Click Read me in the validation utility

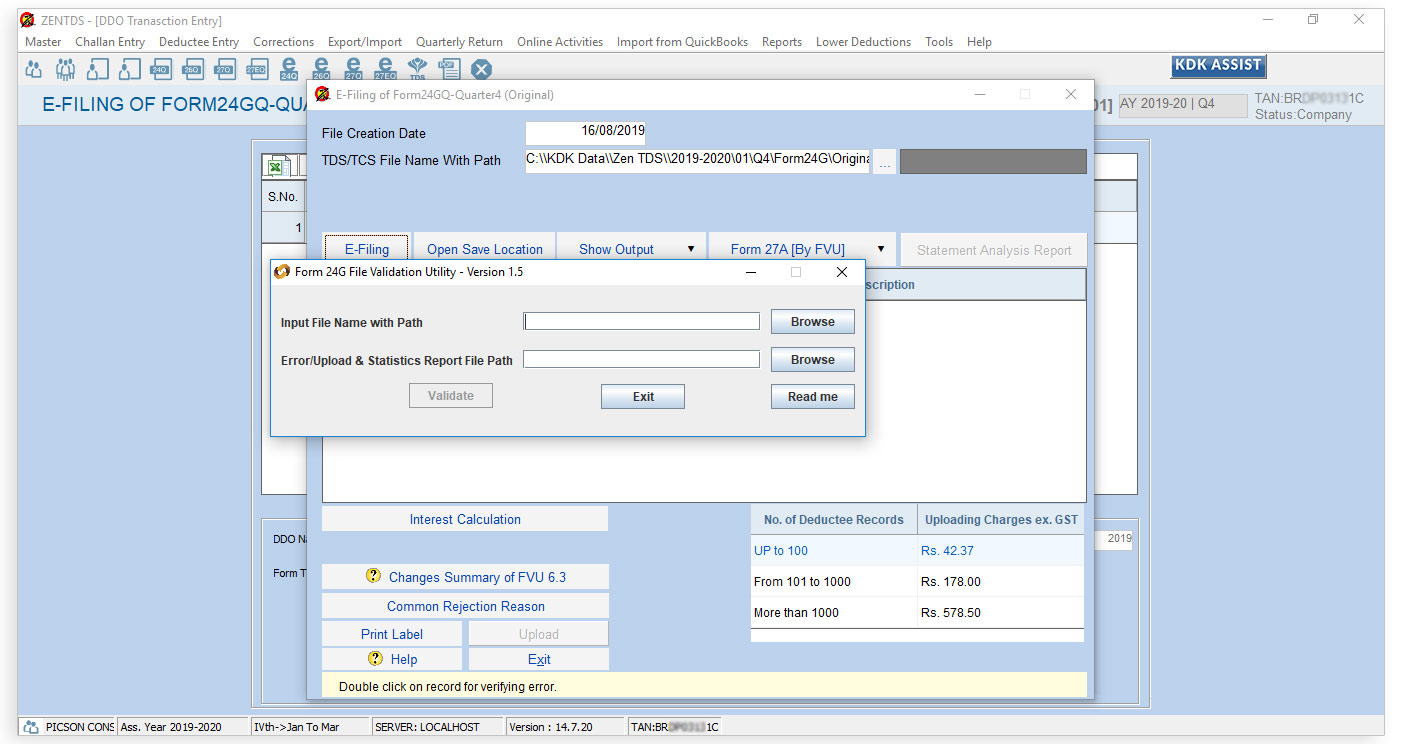point(813,397)
